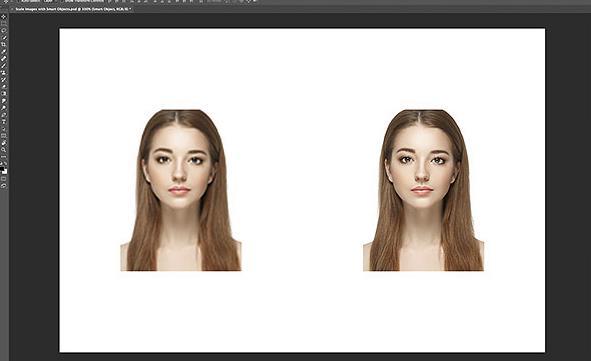The height and width of the screenshot is (361, 591).
Task: Select the Spot Healing Brush tool
Action: click(x=4, y=58)
